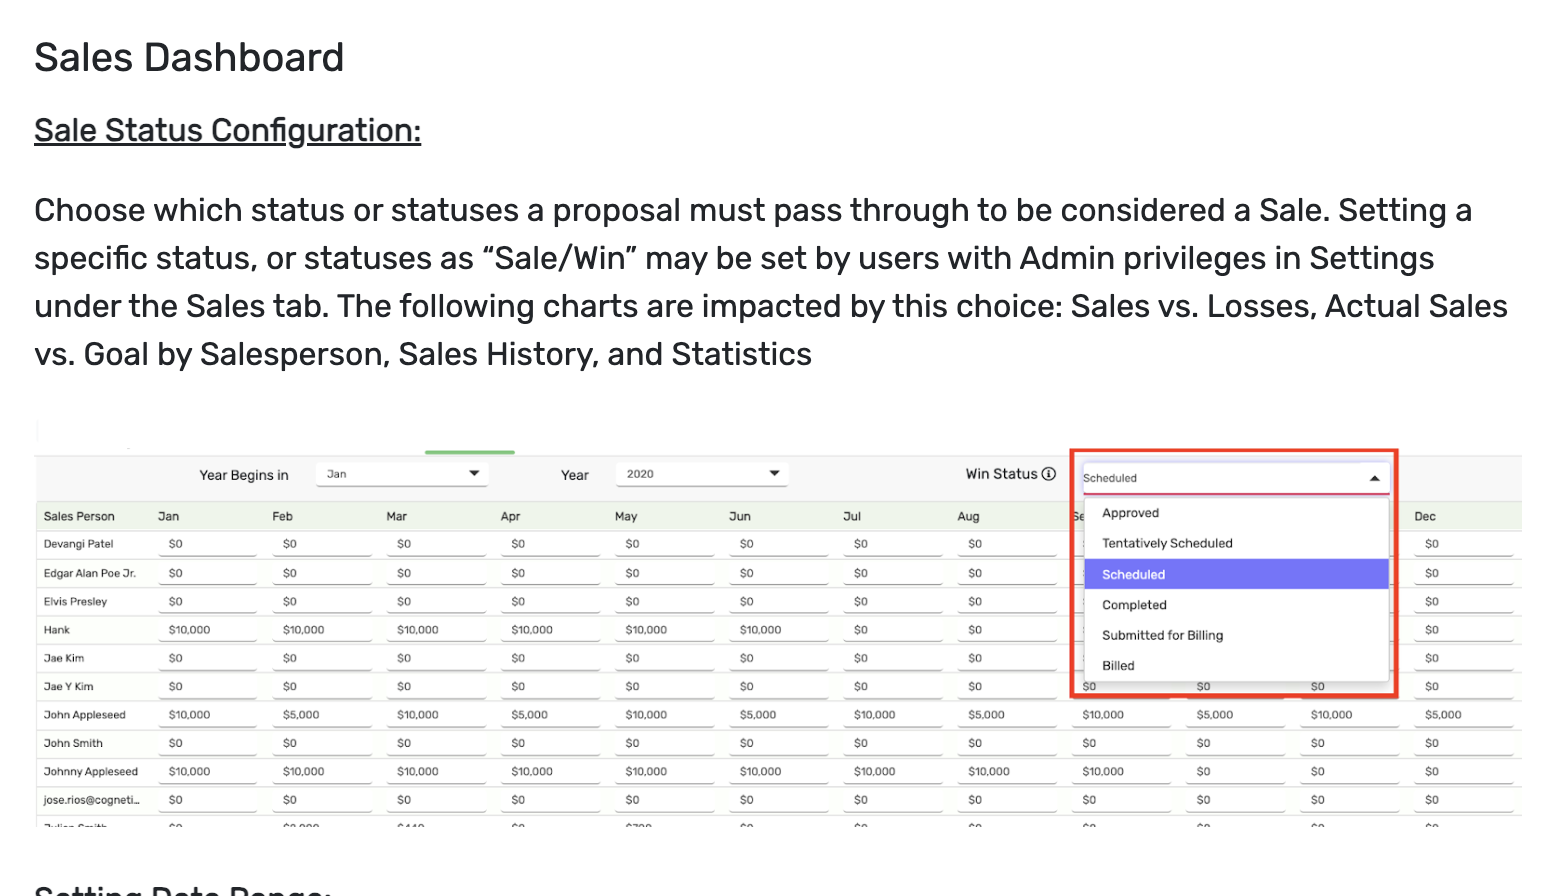Click Edgar Alan Poe Jr.'s April field

coord(548,573)
